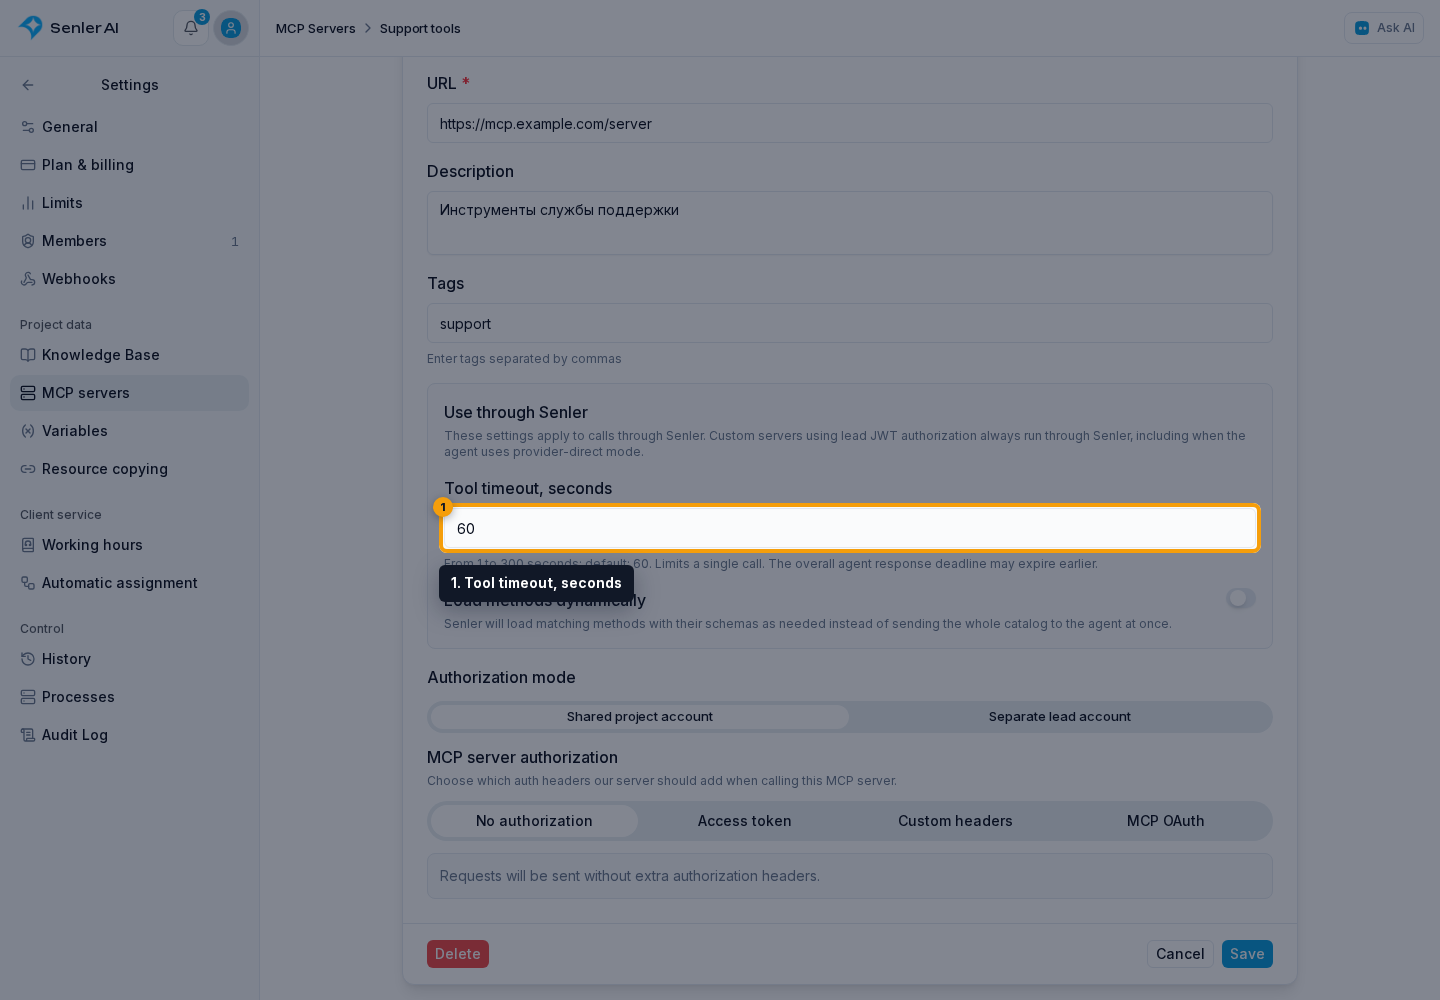Open Members in the sidebar
Viewport: 1440px width, 1000px height.
point(130,241)
